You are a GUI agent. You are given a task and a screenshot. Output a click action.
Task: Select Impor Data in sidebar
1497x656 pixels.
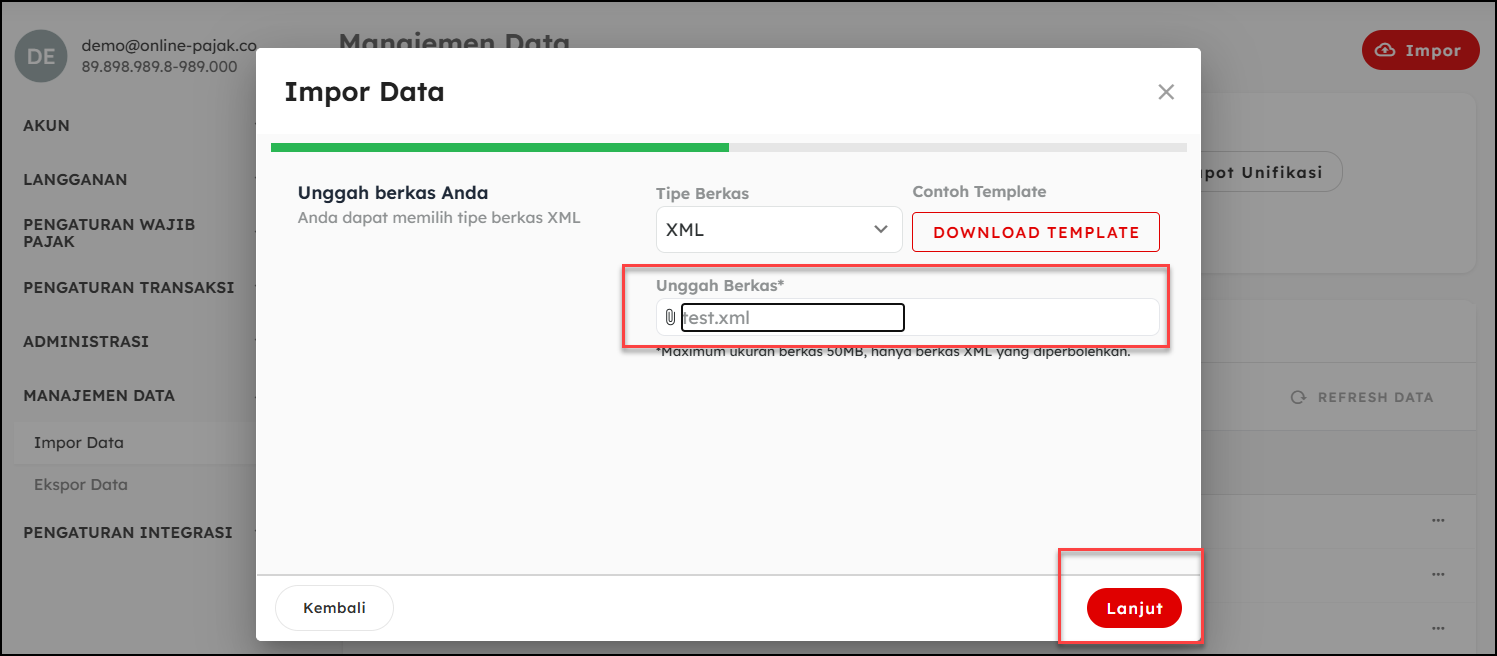pos(79,443)
